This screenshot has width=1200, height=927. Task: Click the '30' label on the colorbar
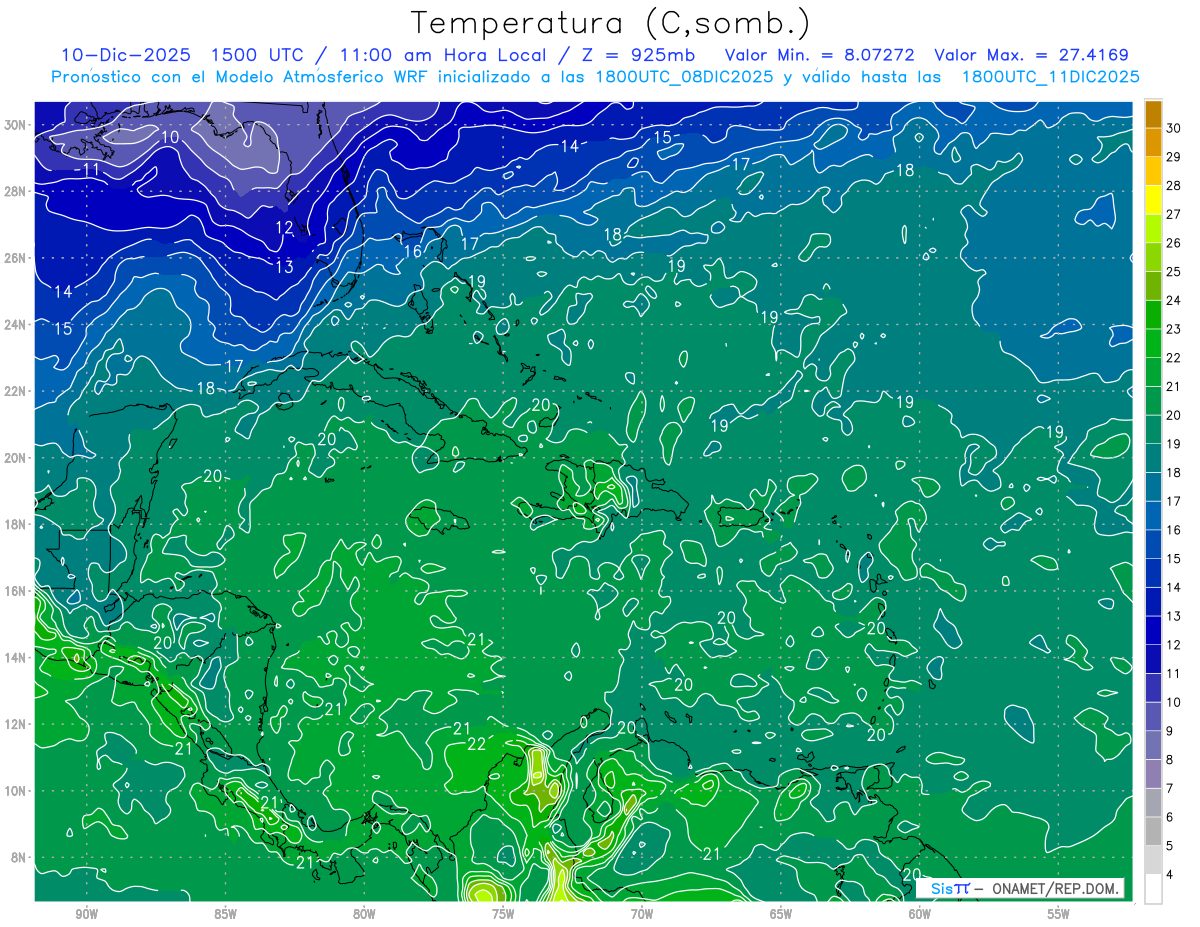coord(1174,128)
